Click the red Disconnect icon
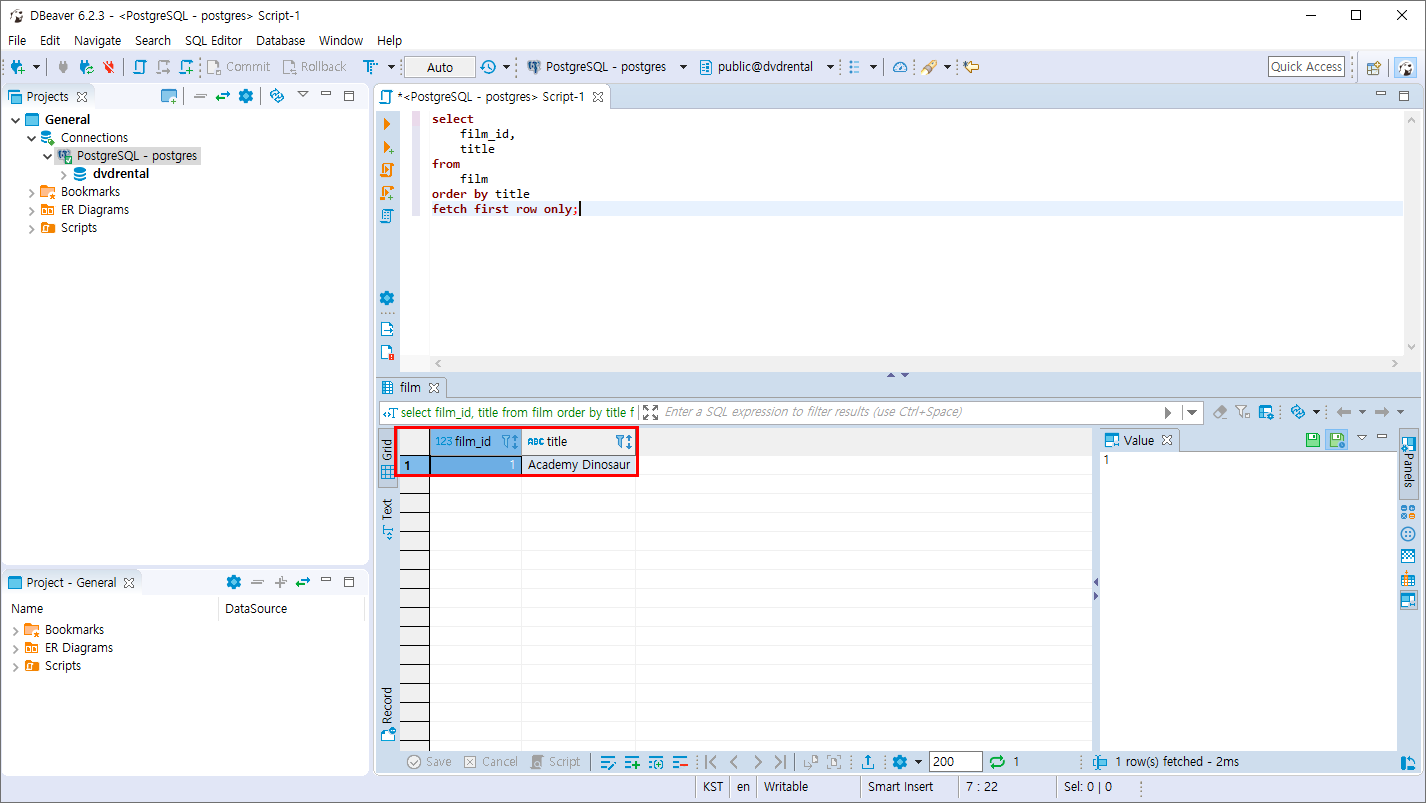This screenshot has height=803, width=1426. (109, 67)
